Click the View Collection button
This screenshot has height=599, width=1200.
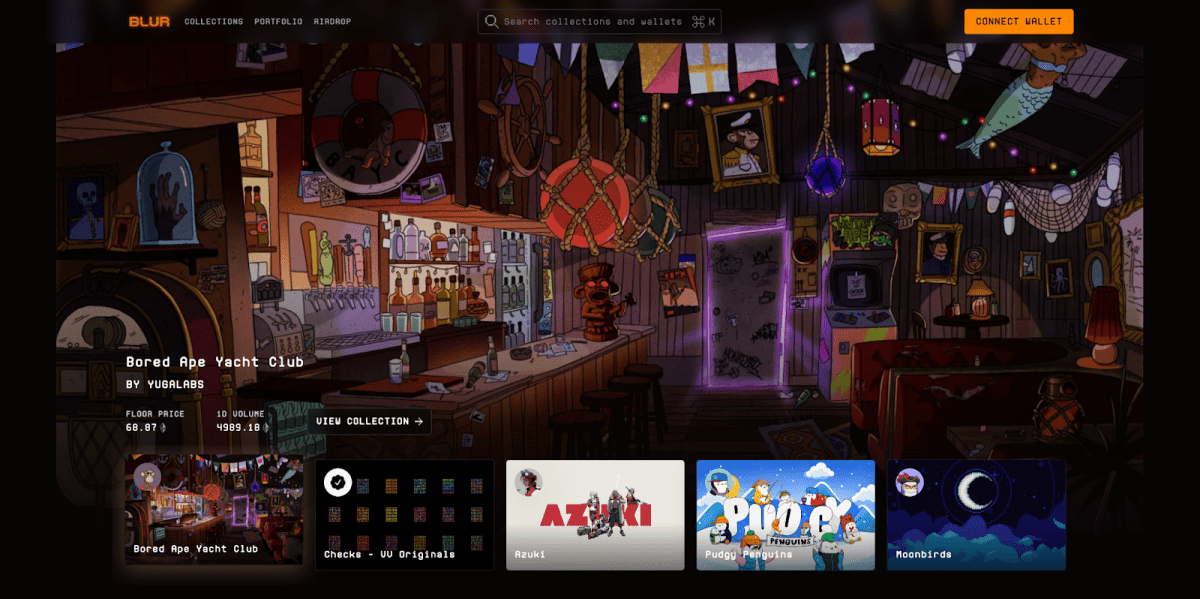[370, 421]
